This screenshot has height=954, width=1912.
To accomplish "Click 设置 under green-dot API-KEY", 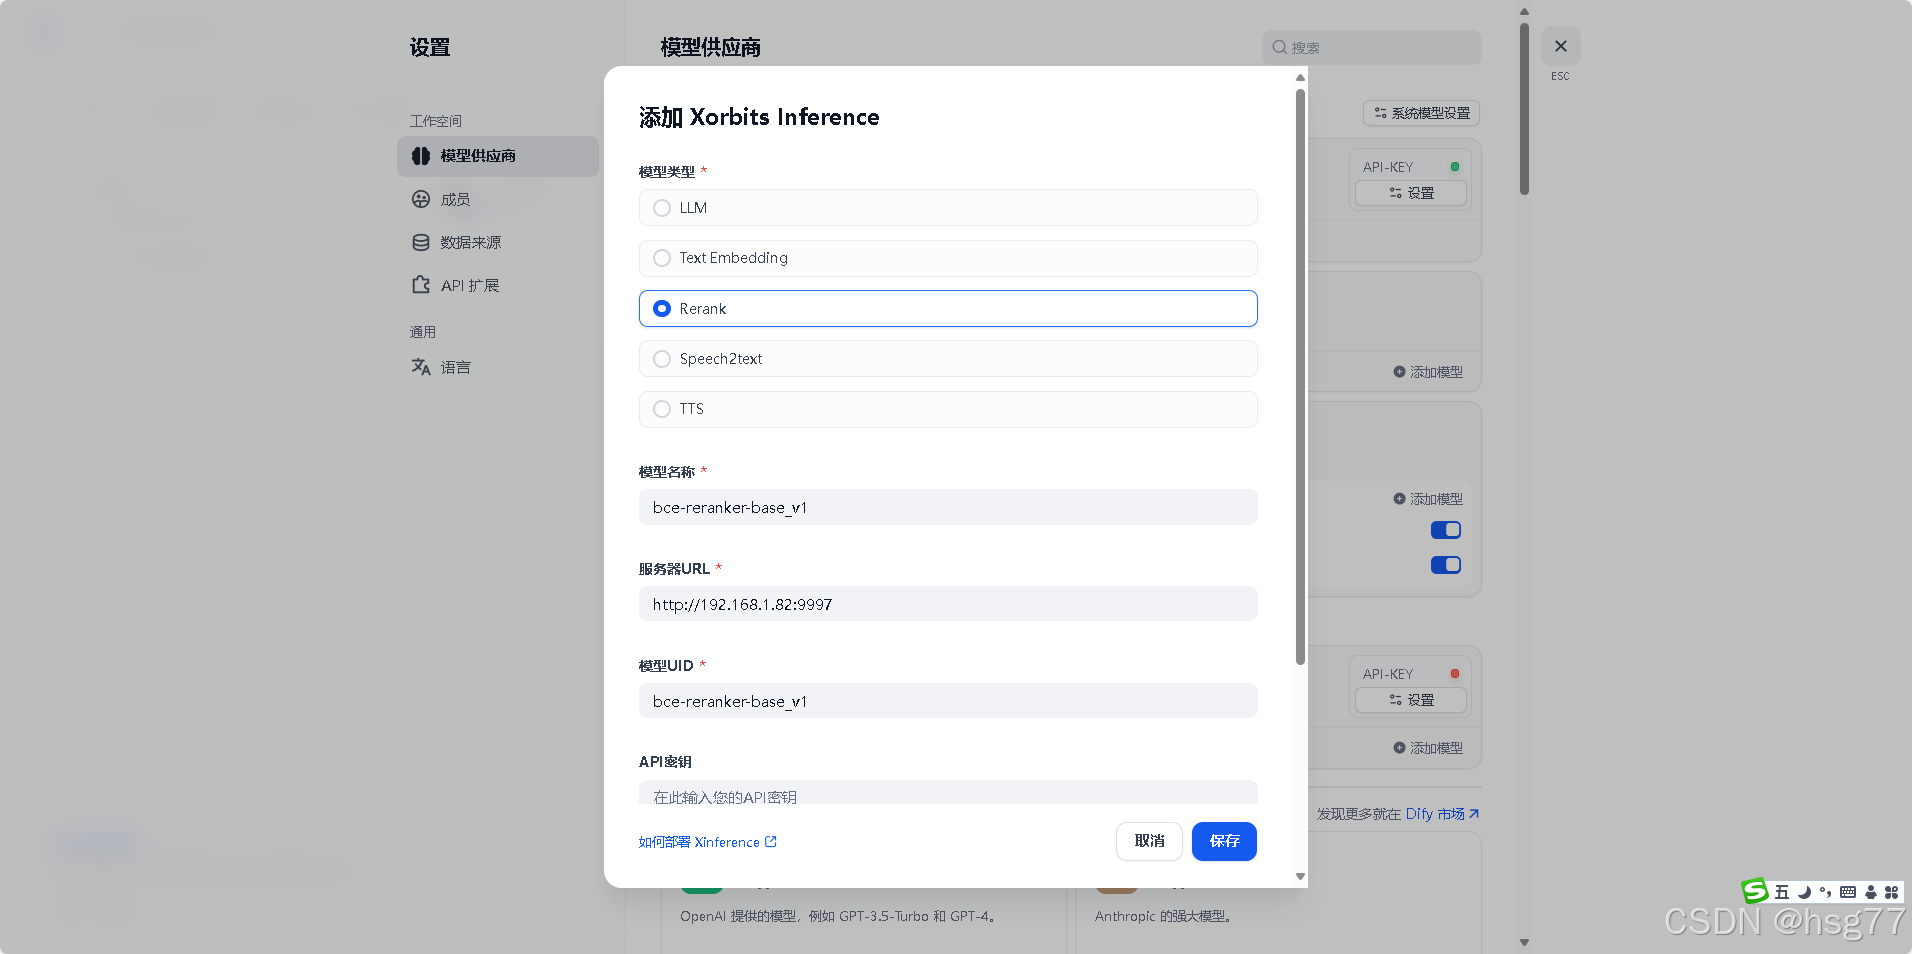I will pos(1411,193).
